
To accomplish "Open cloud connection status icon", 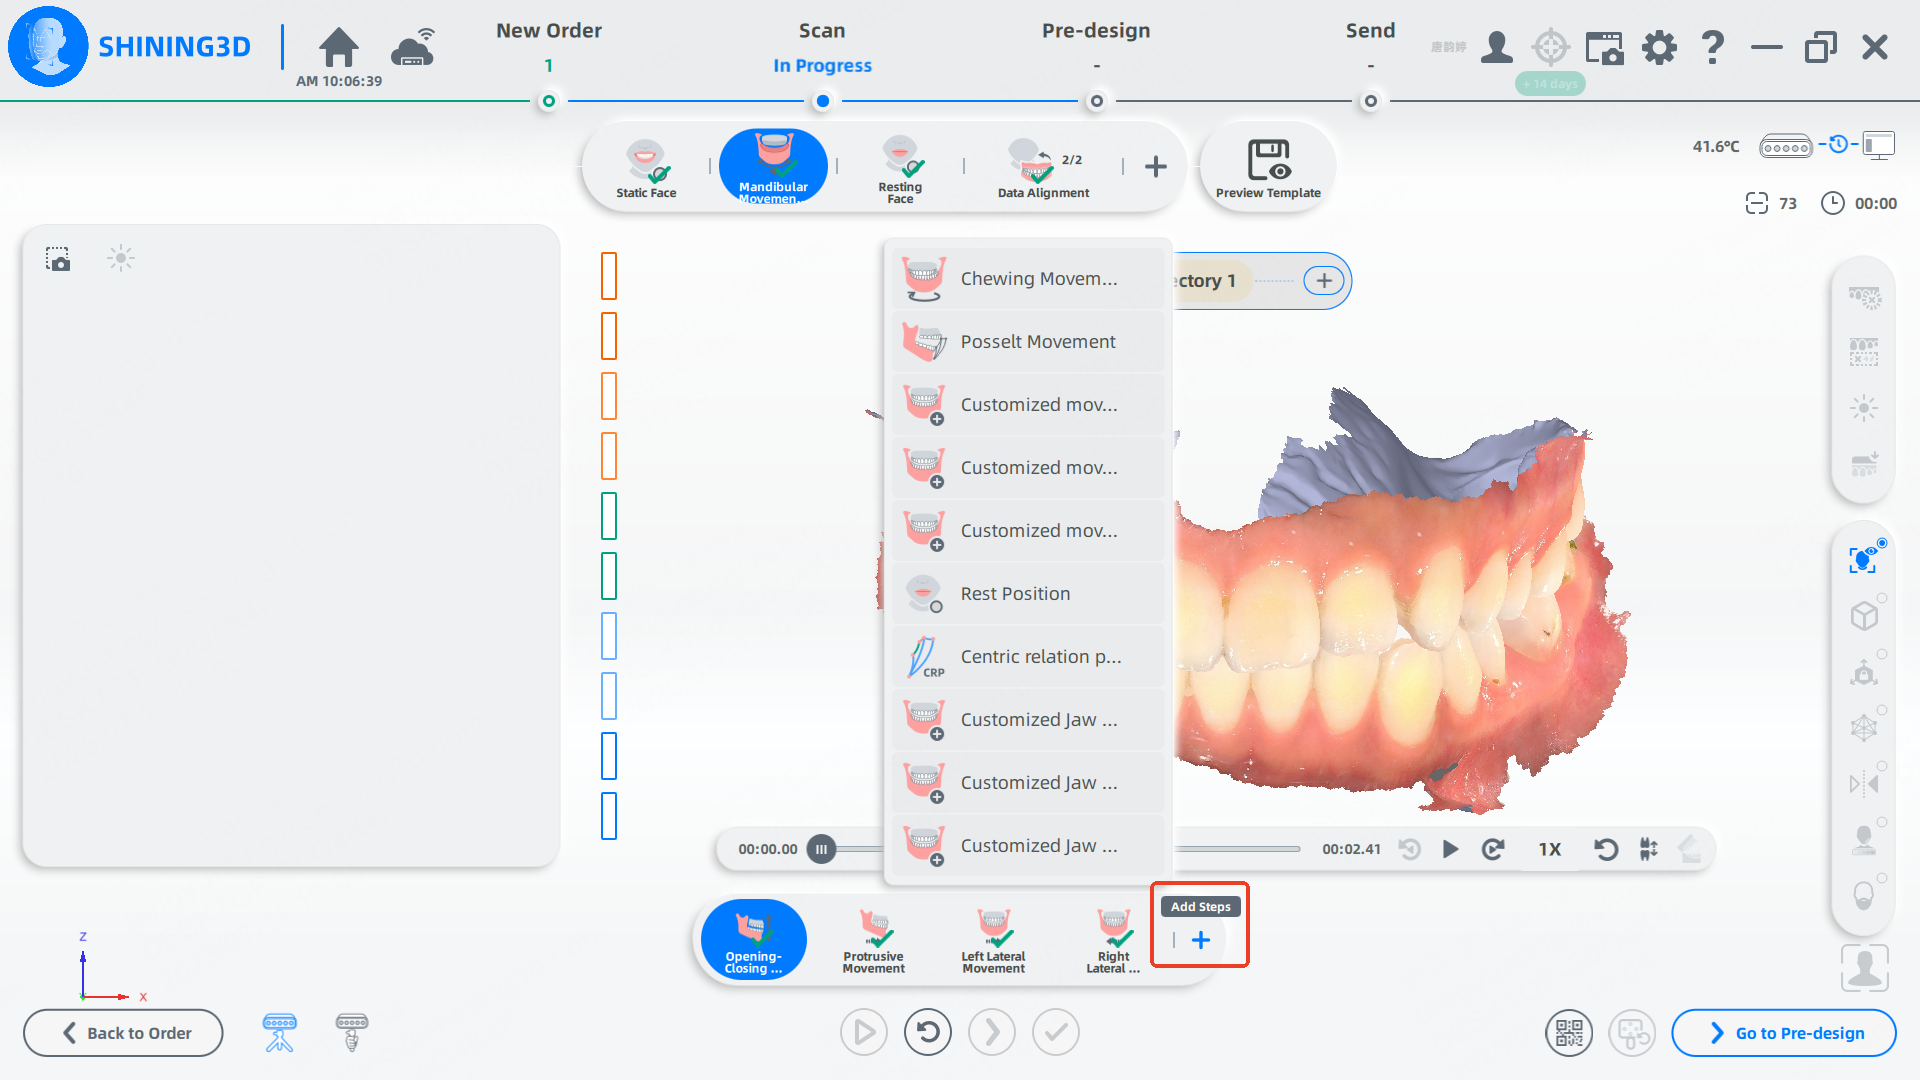I will [413, 47].
